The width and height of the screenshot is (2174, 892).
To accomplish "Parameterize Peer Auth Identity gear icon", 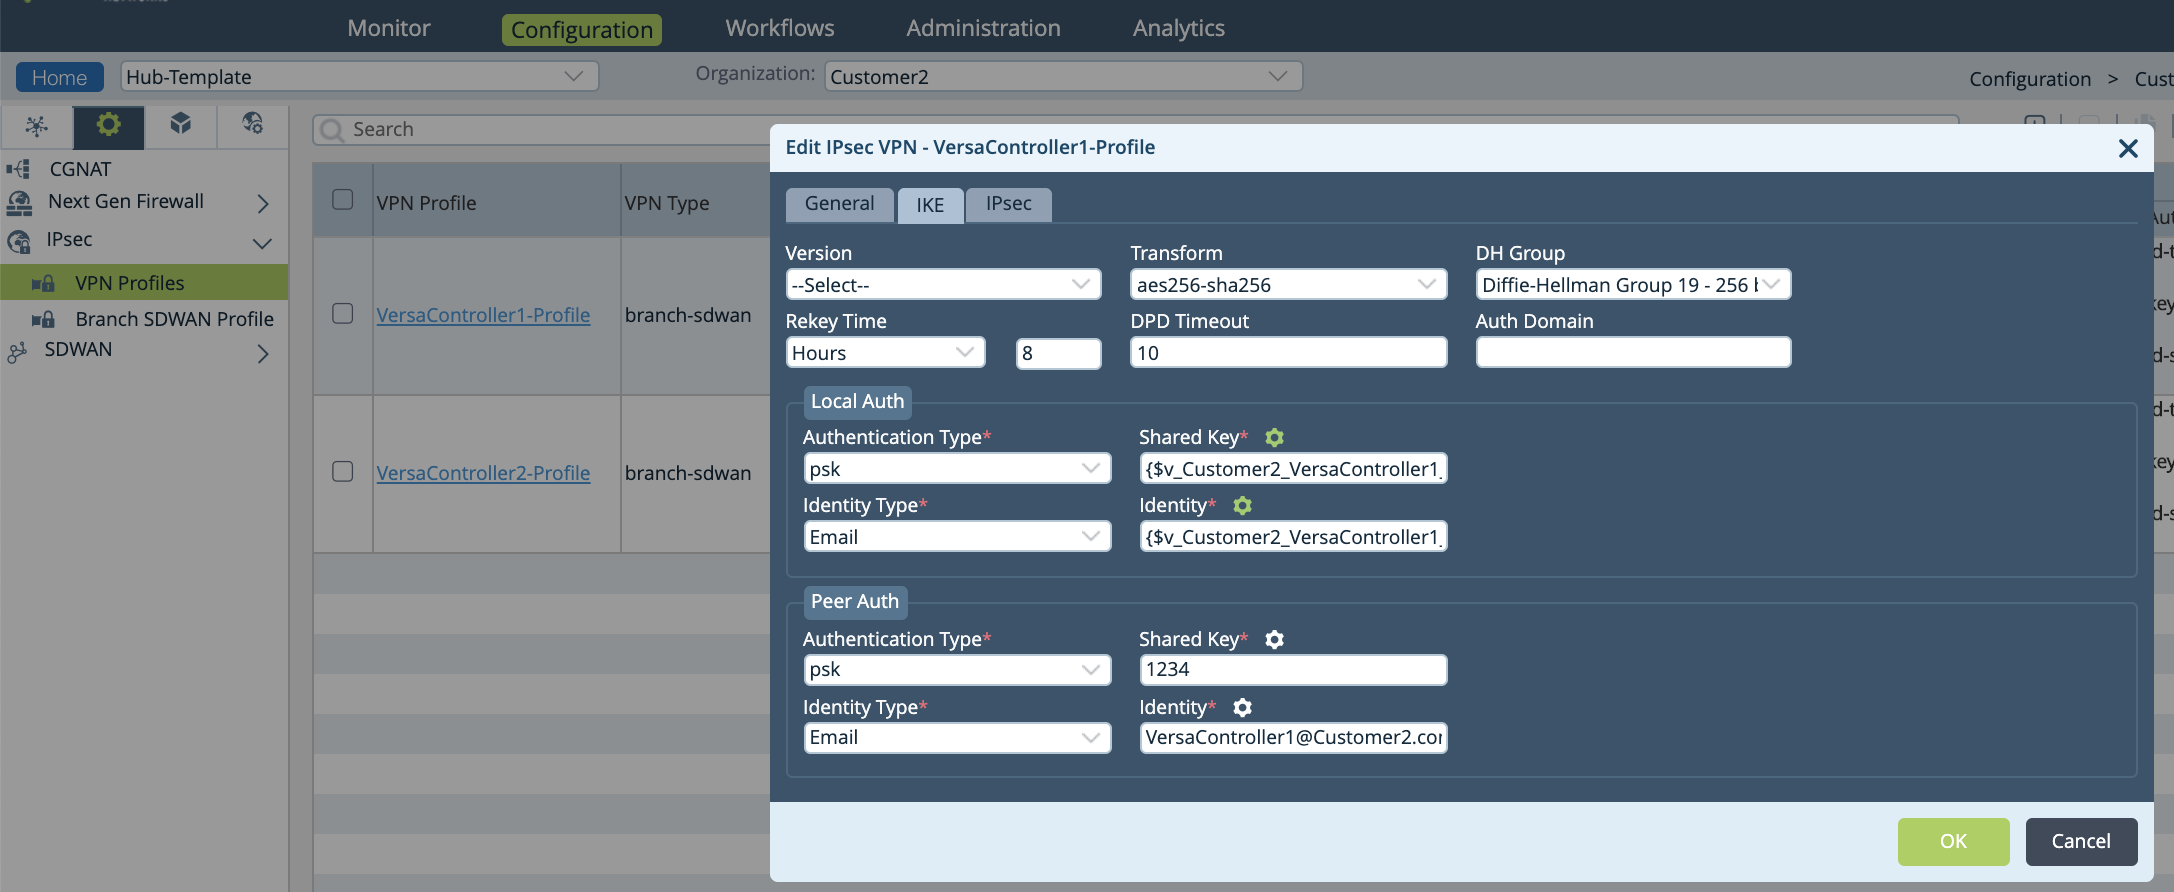I will point(1242,707).
